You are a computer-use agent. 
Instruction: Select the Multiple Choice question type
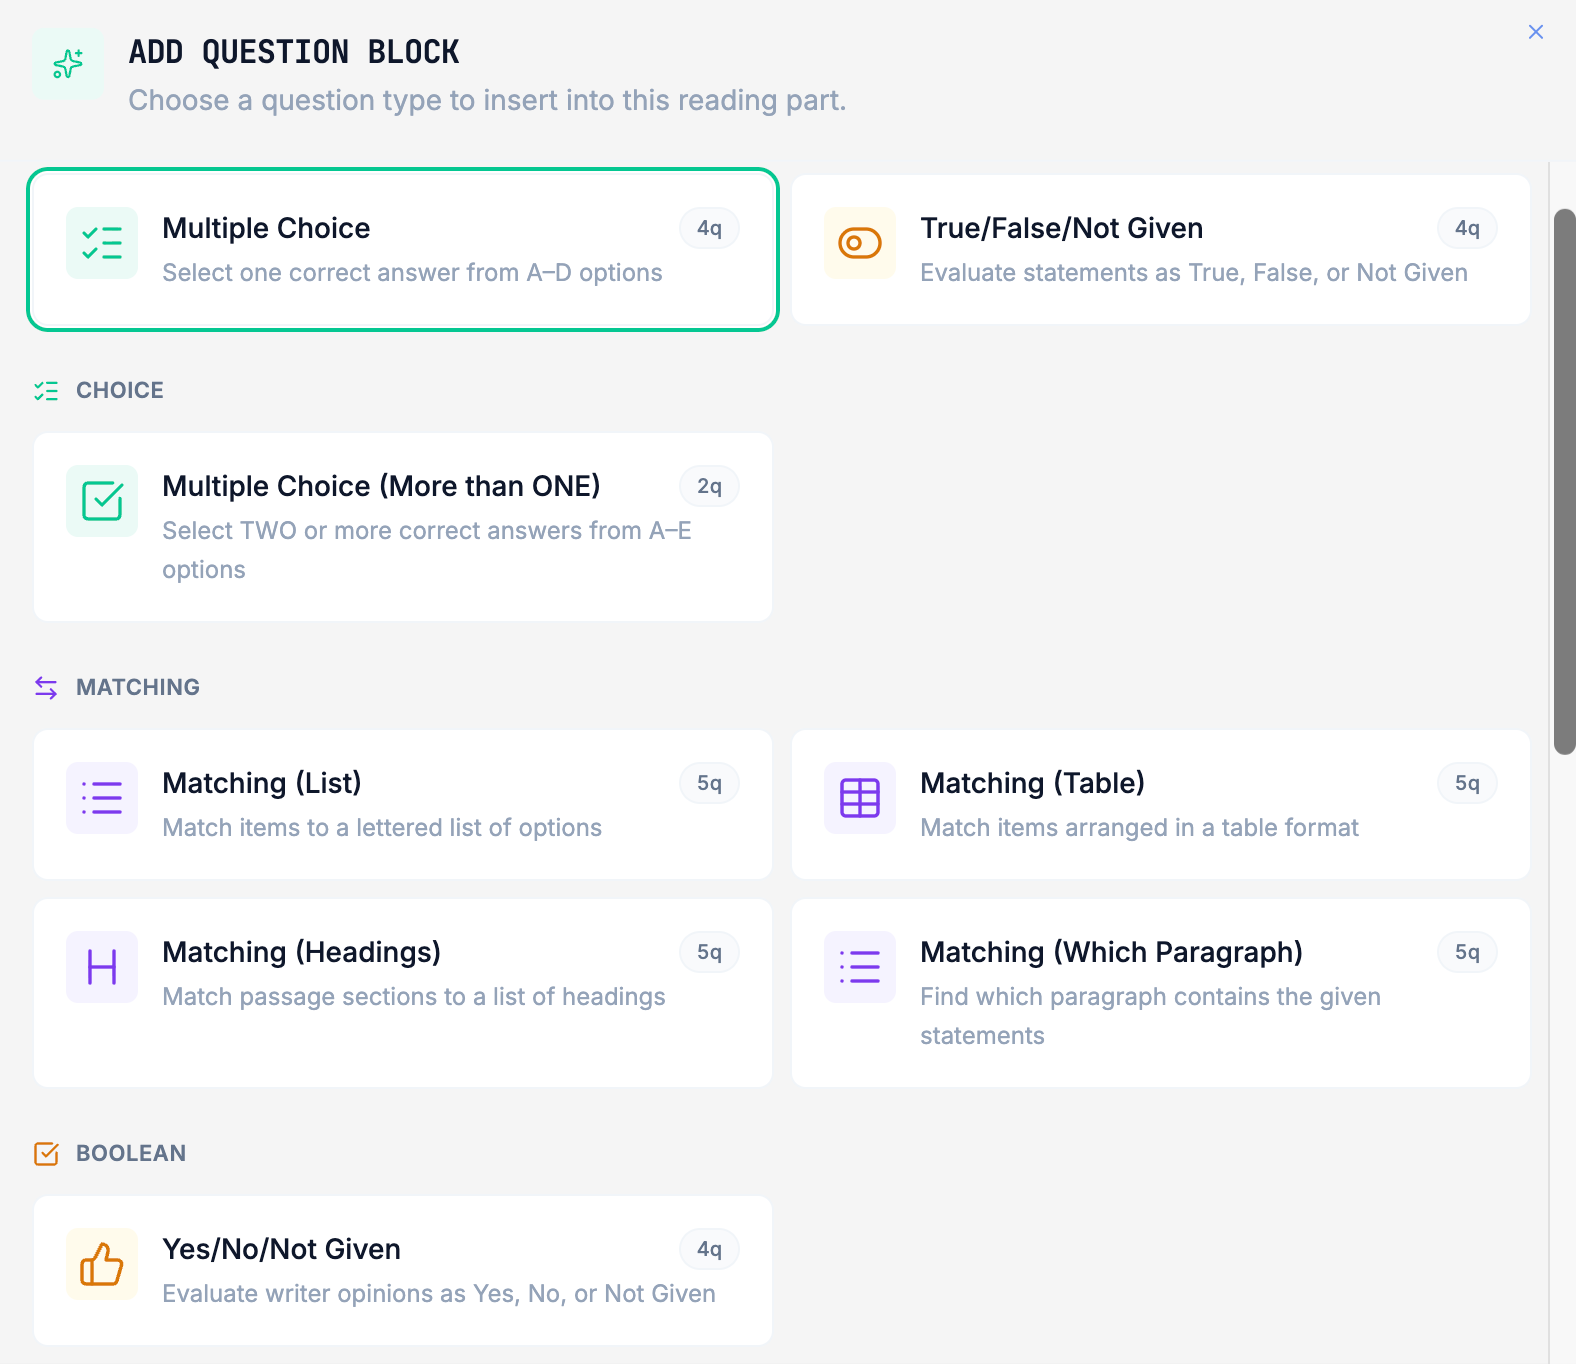click(x=403, y=249)
